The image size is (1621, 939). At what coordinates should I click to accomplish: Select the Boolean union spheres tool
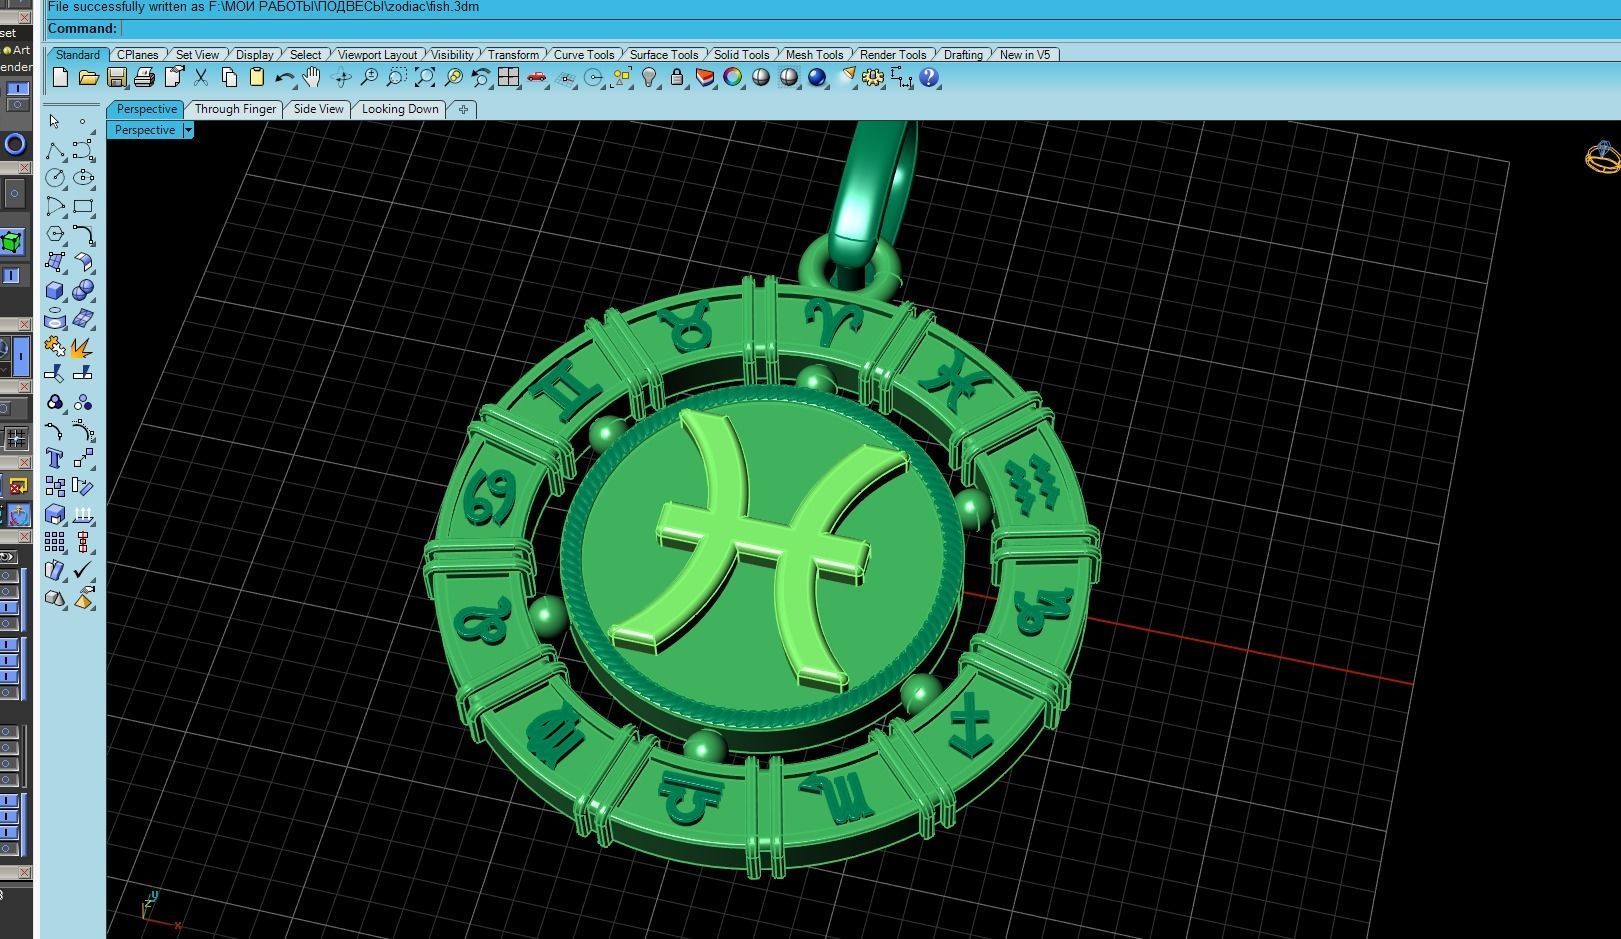point(83,290)
